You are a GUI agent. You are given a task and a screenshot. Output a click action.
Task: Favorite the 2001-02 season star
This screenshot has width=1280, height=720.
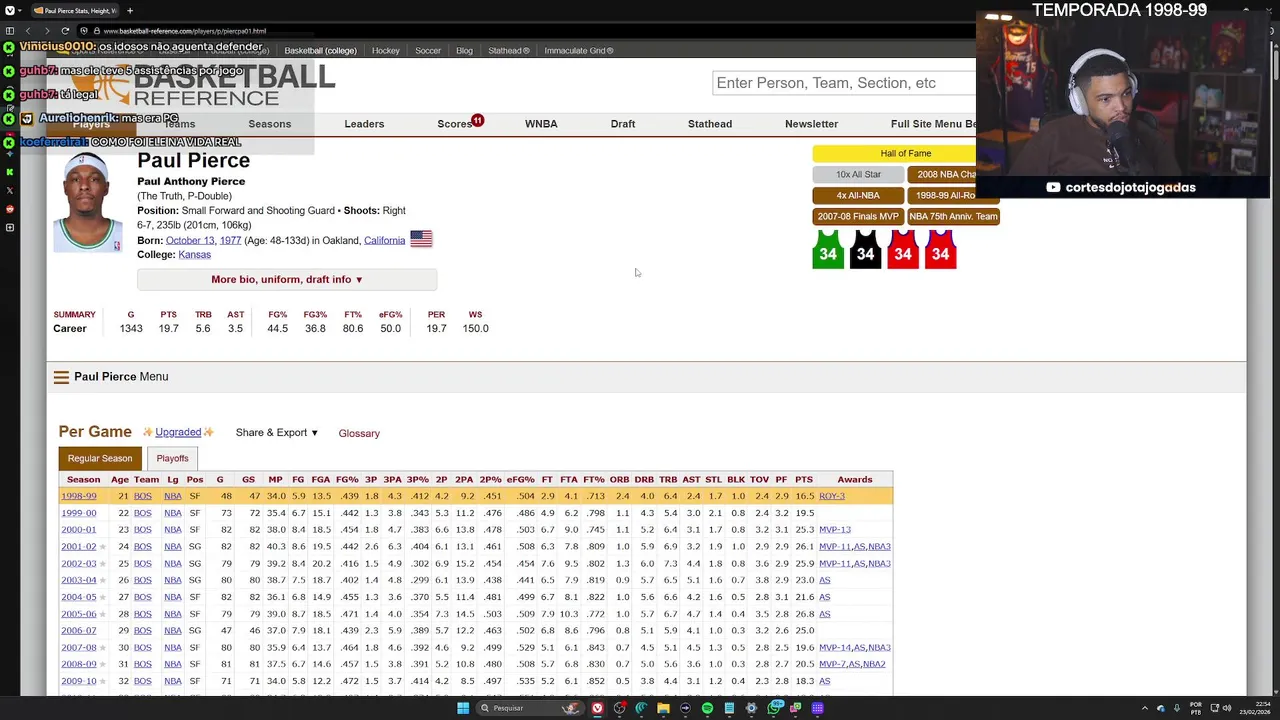102,547
